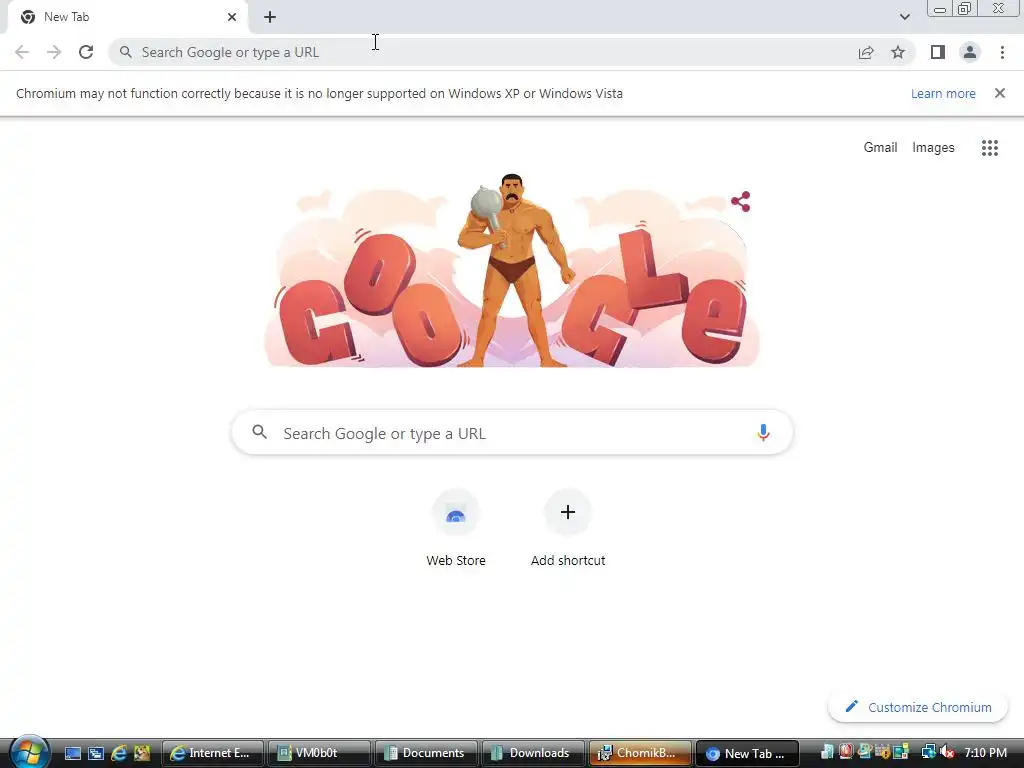Switch to Documents taskbar window
The width and height of the screenshot is (1024, 768).
426,753
